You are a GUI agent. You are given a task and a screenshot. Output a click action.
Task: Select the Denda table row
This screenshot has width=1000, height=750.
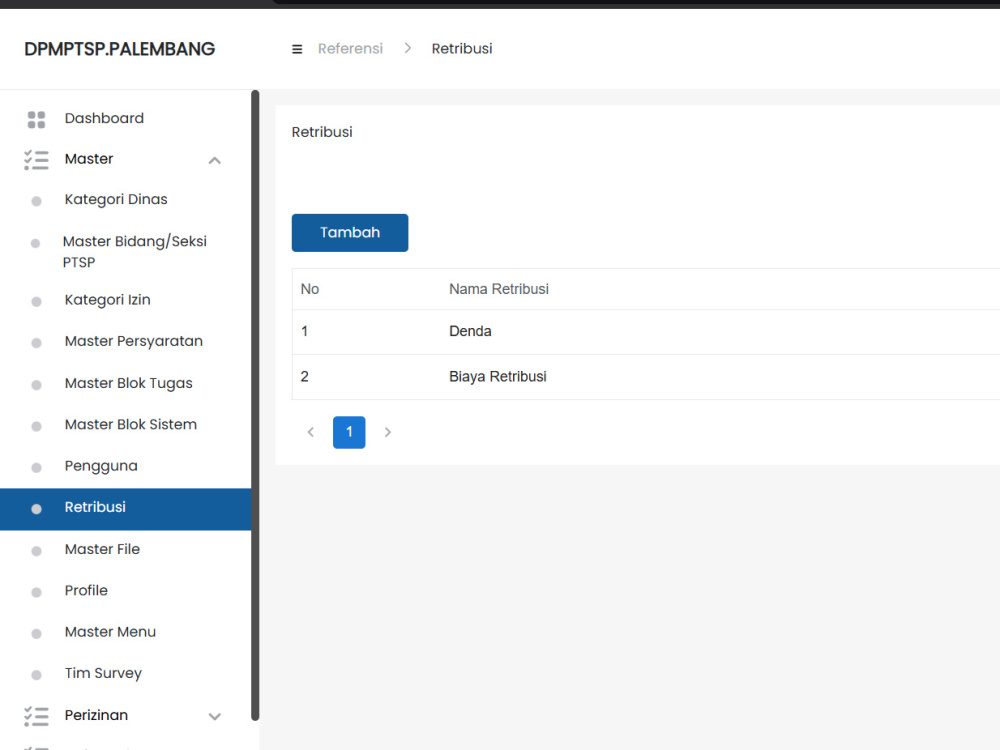[x=645, y=332]
